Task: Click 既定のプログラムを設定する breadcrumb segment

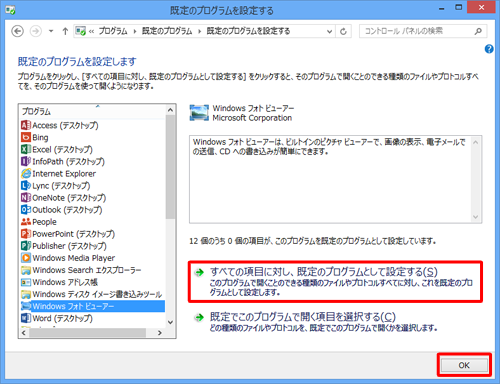Action: pos(248,31)
